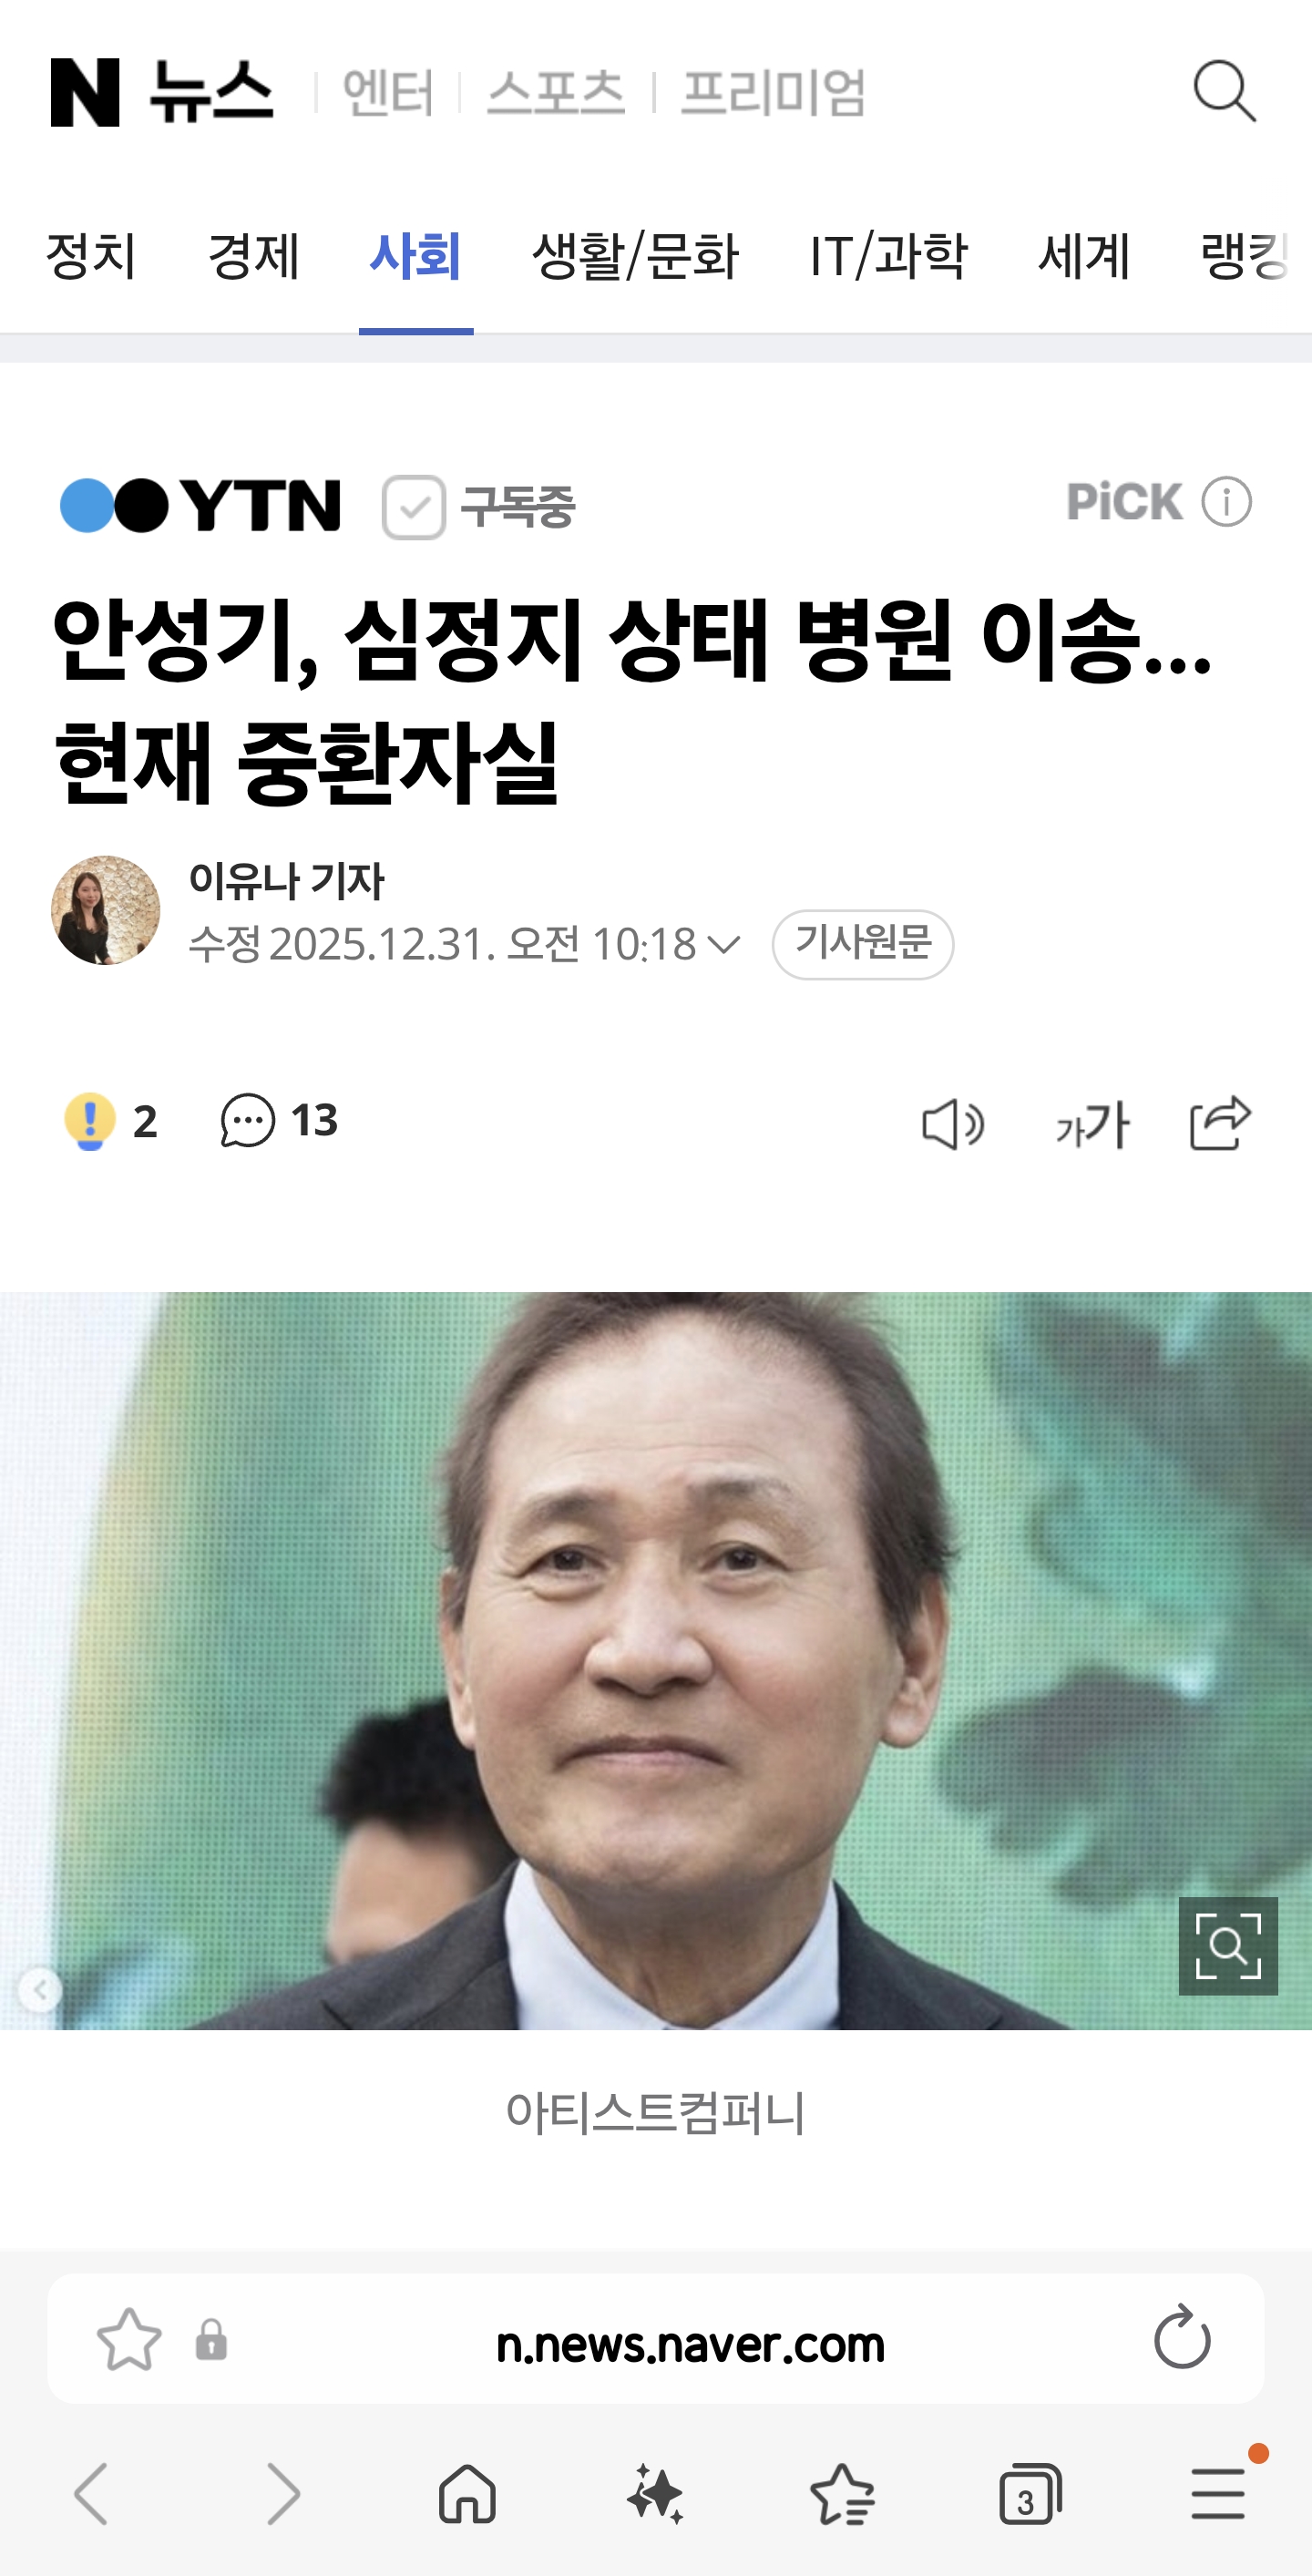Image resolution: width=1312 pixels, height=2576 pixels.
Task: Open the search magnifier icon
Action: pos(1224,91)
